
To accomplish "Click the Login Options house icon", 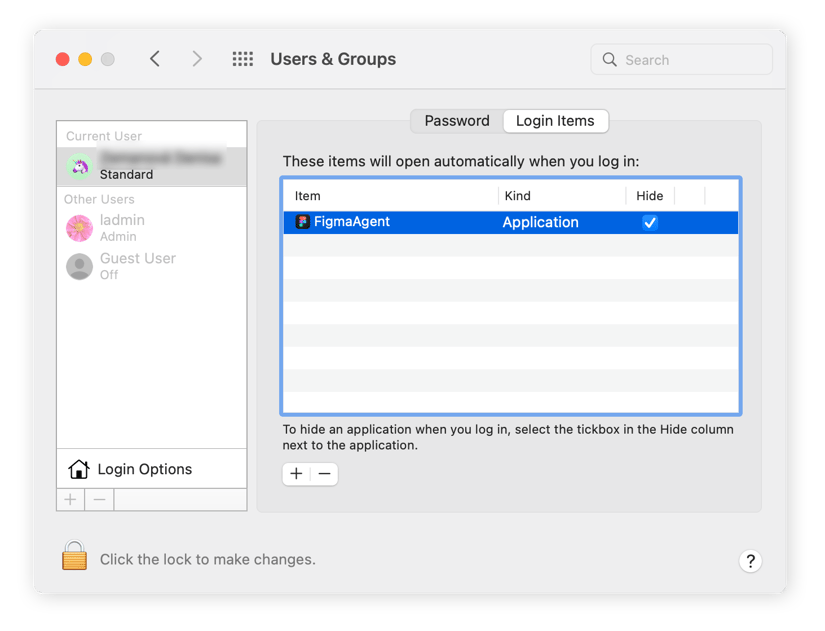I will 79,468.
